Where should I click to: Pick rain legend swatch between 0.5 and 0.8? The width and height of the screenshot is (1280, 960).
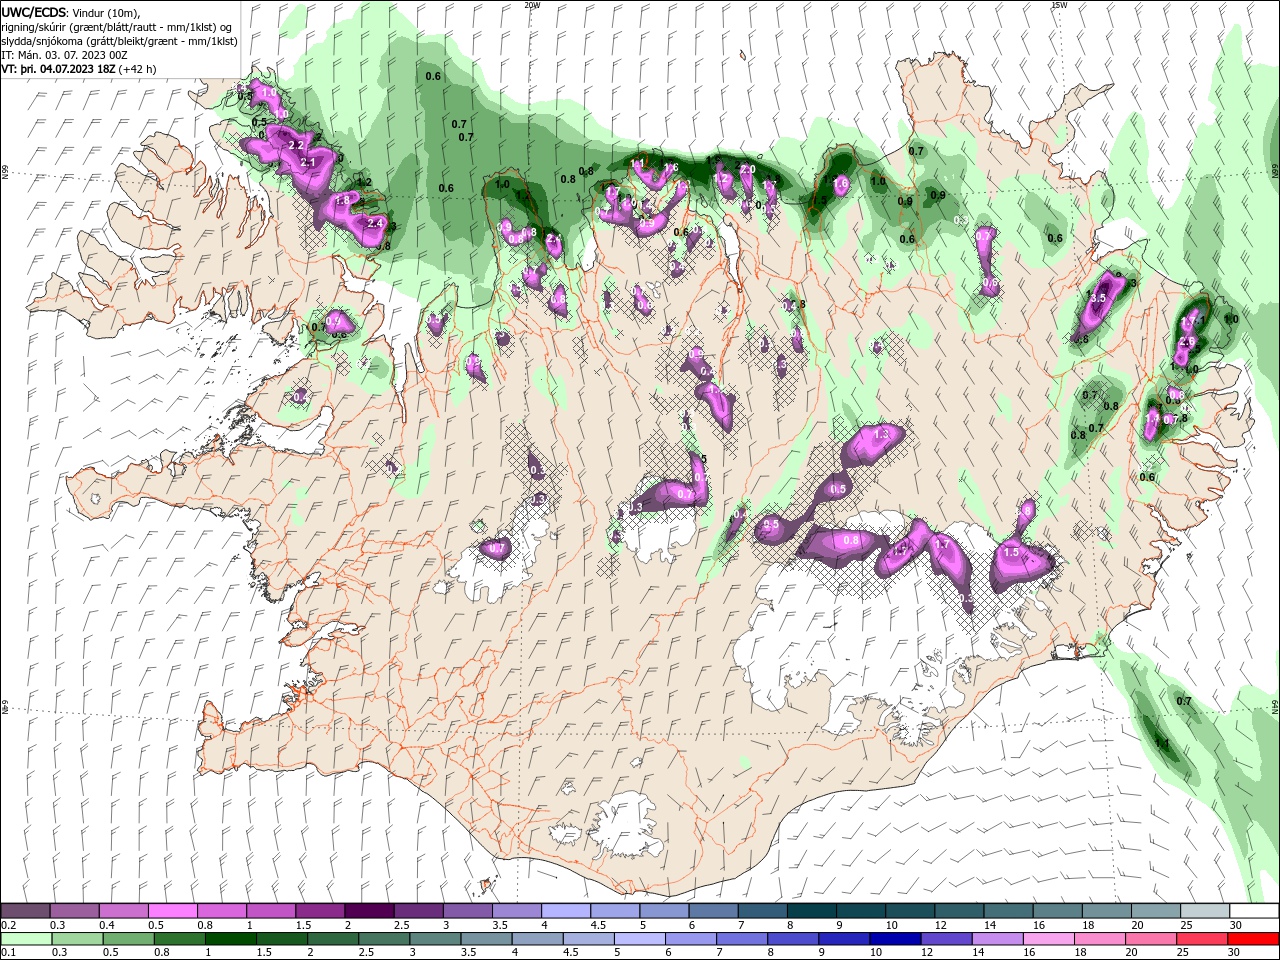[x=128, y=939]
